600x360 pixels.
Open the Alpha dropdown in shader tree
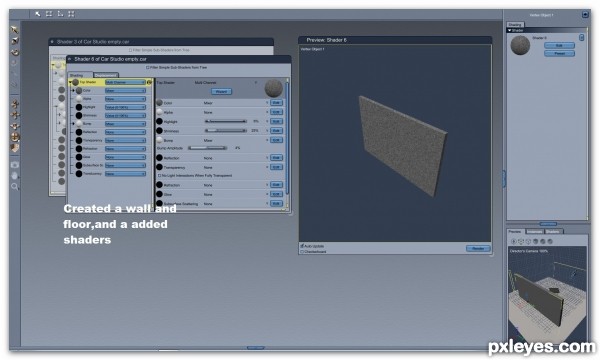(125, 99)
